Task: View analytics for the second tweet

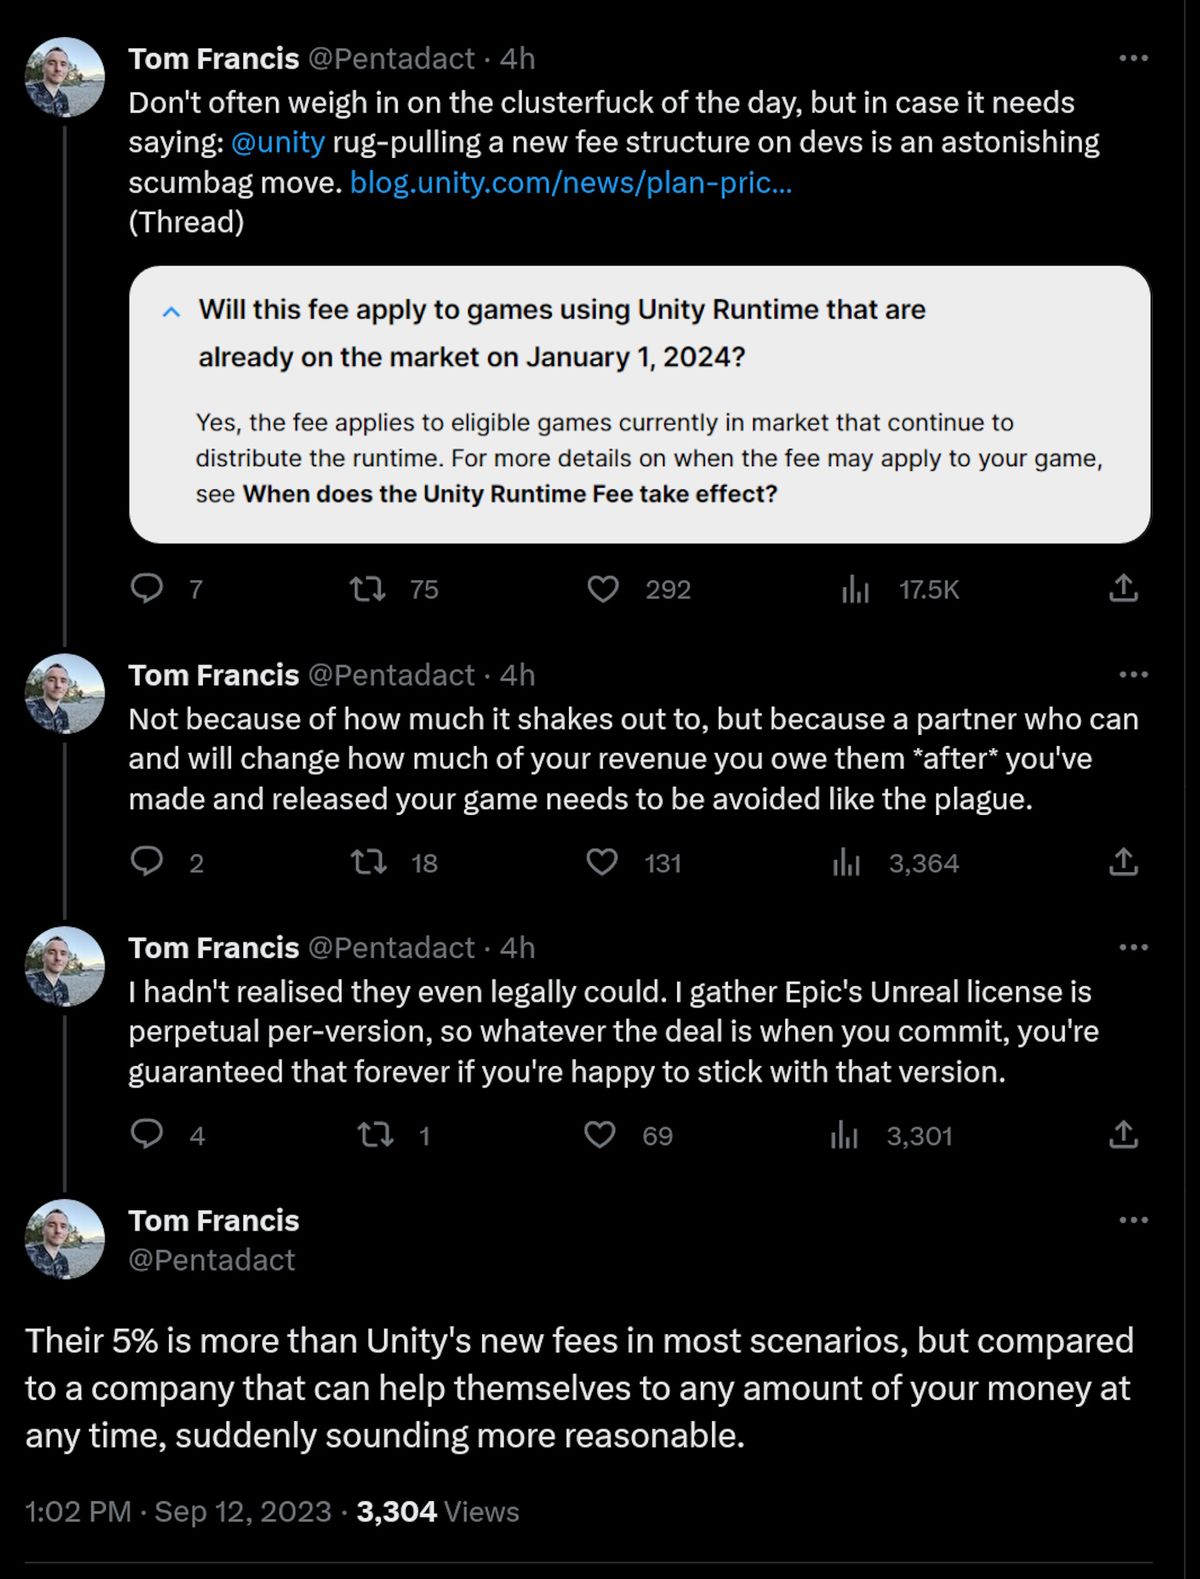Action: [847, 864]
